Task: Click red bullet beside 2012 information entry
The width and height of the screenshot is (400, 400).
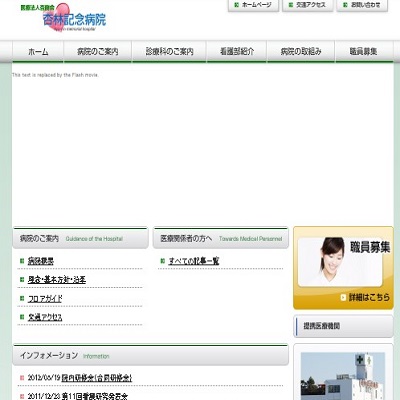Action: [x=22, y=378]
